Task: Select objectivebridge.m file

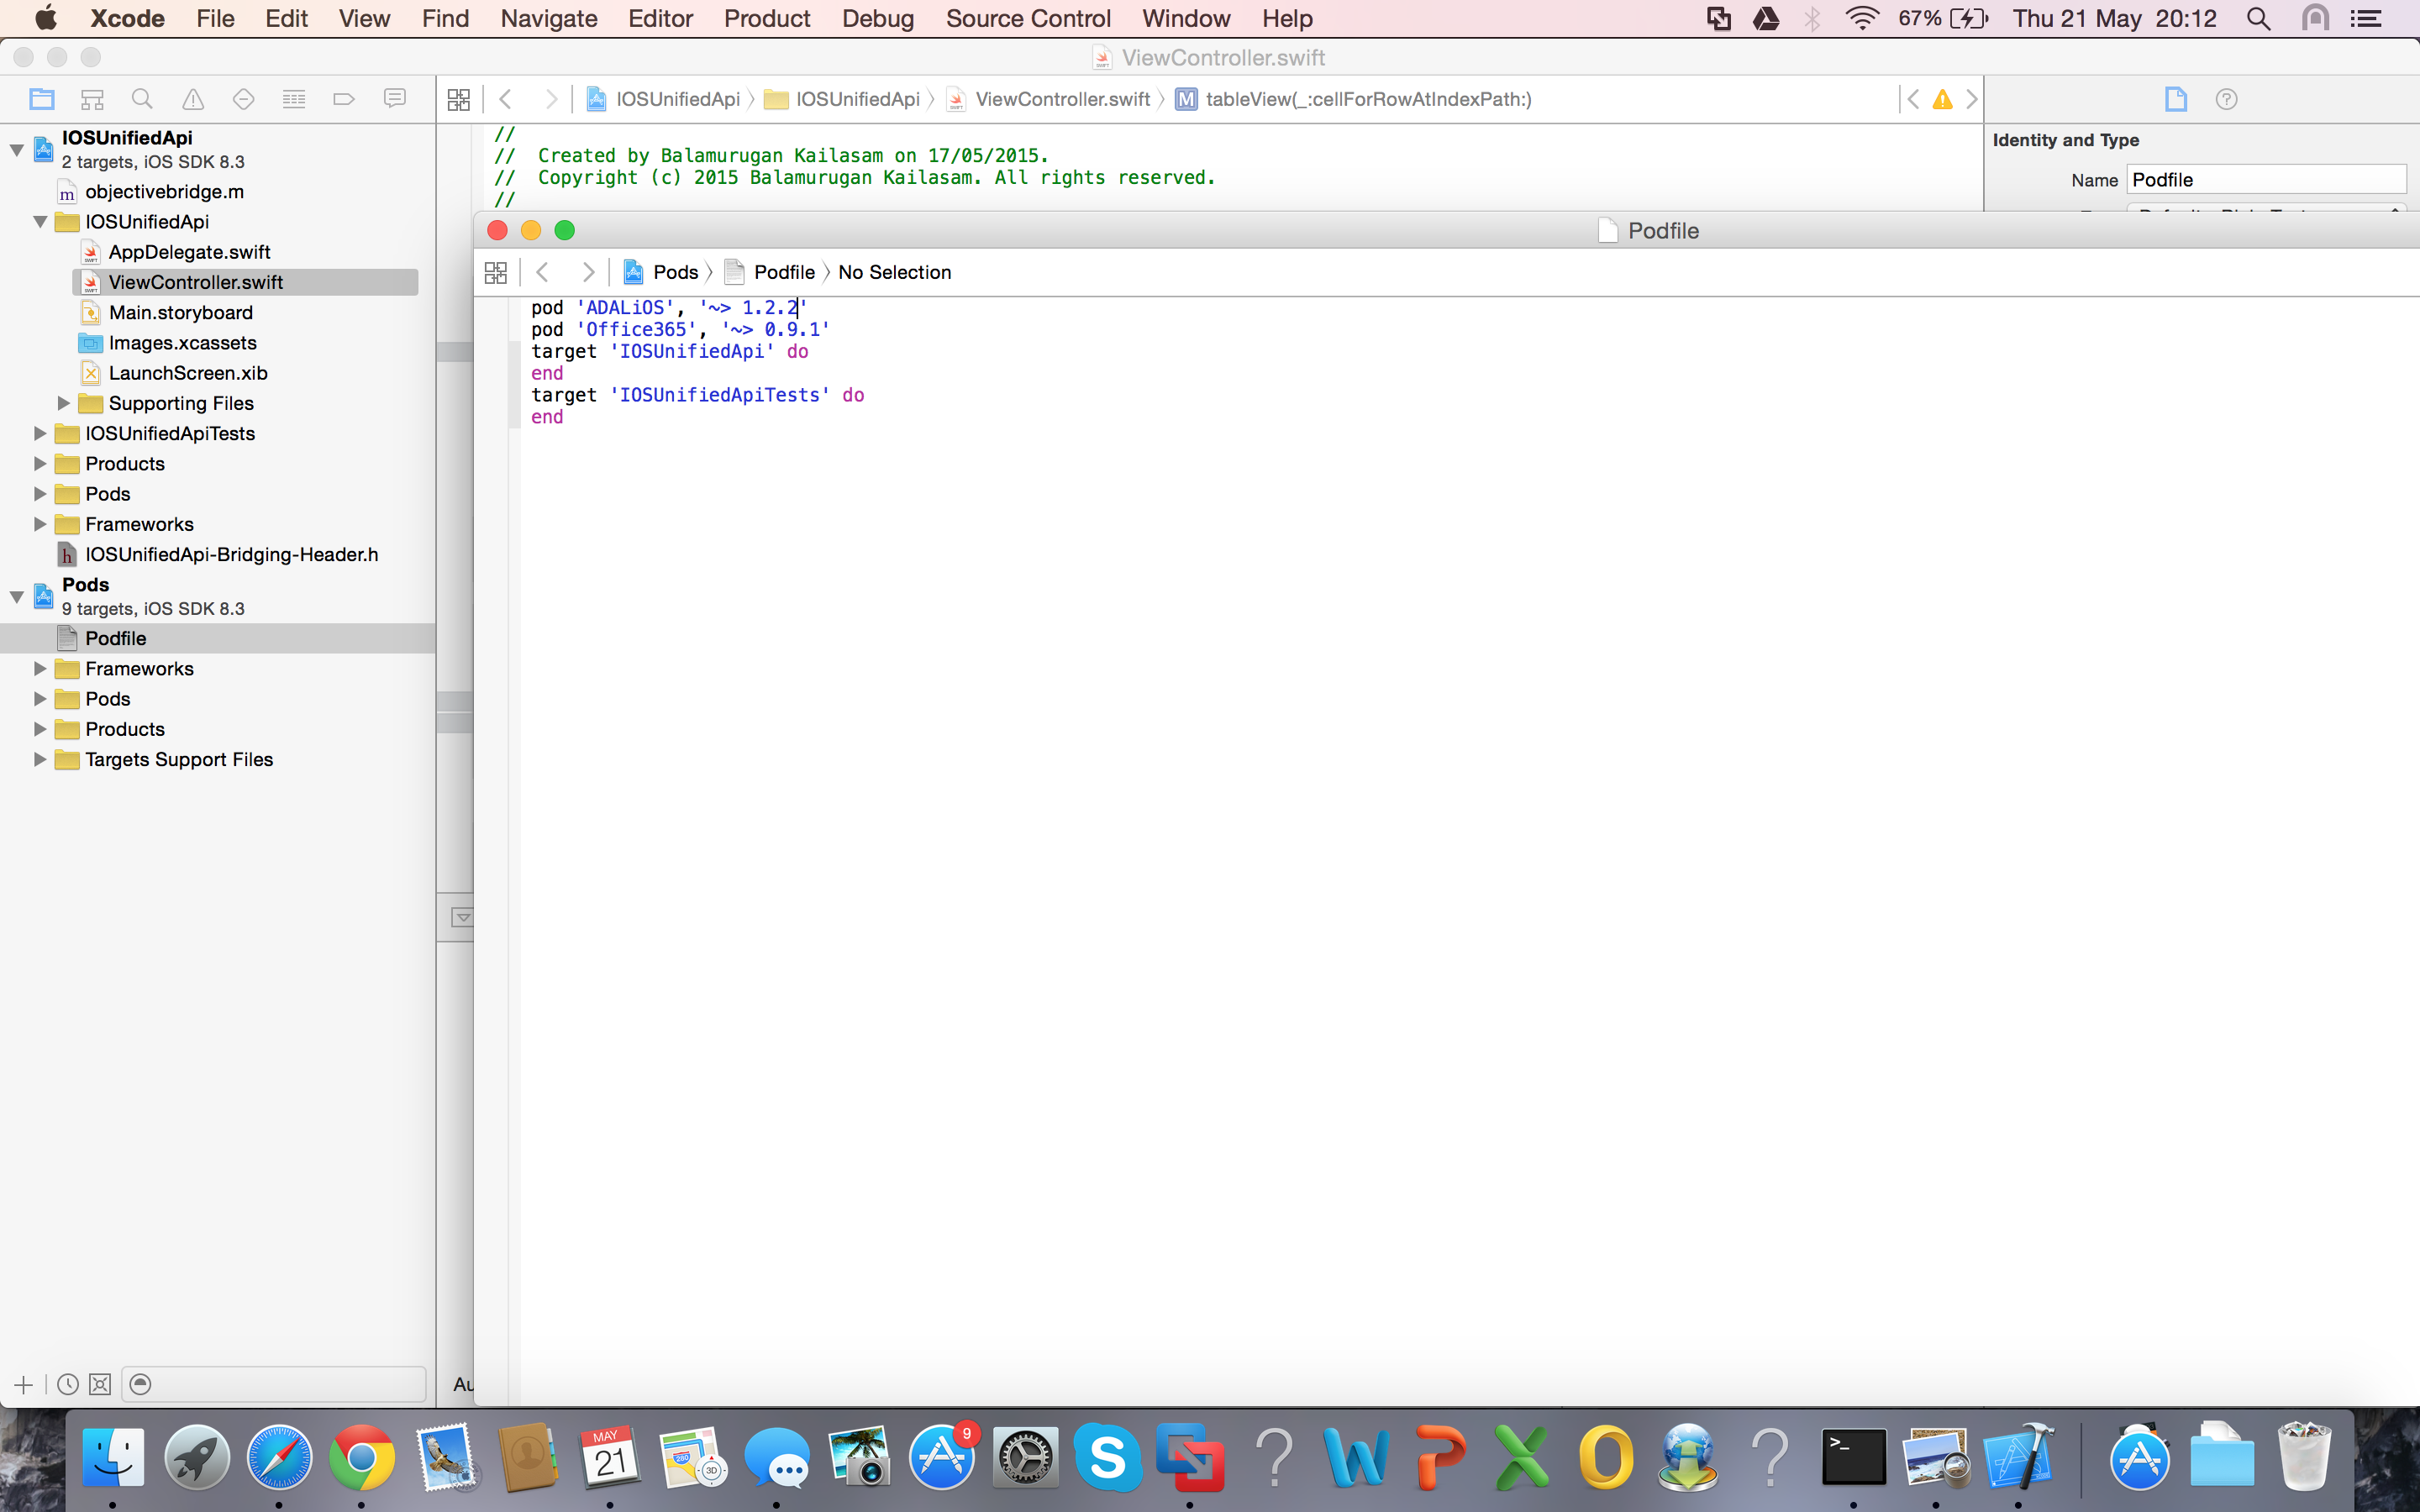Action: click(165, 192)
